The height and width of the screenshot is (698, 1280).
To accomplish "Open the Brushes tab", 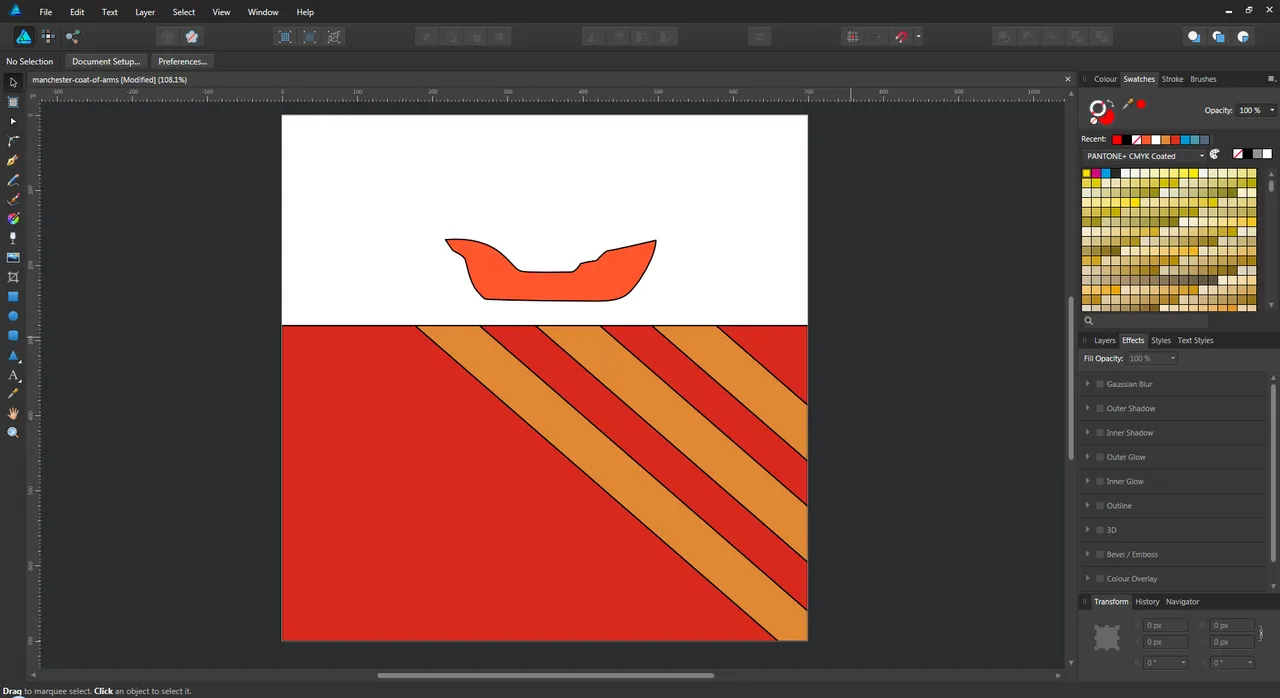I will coord(1203,79).
